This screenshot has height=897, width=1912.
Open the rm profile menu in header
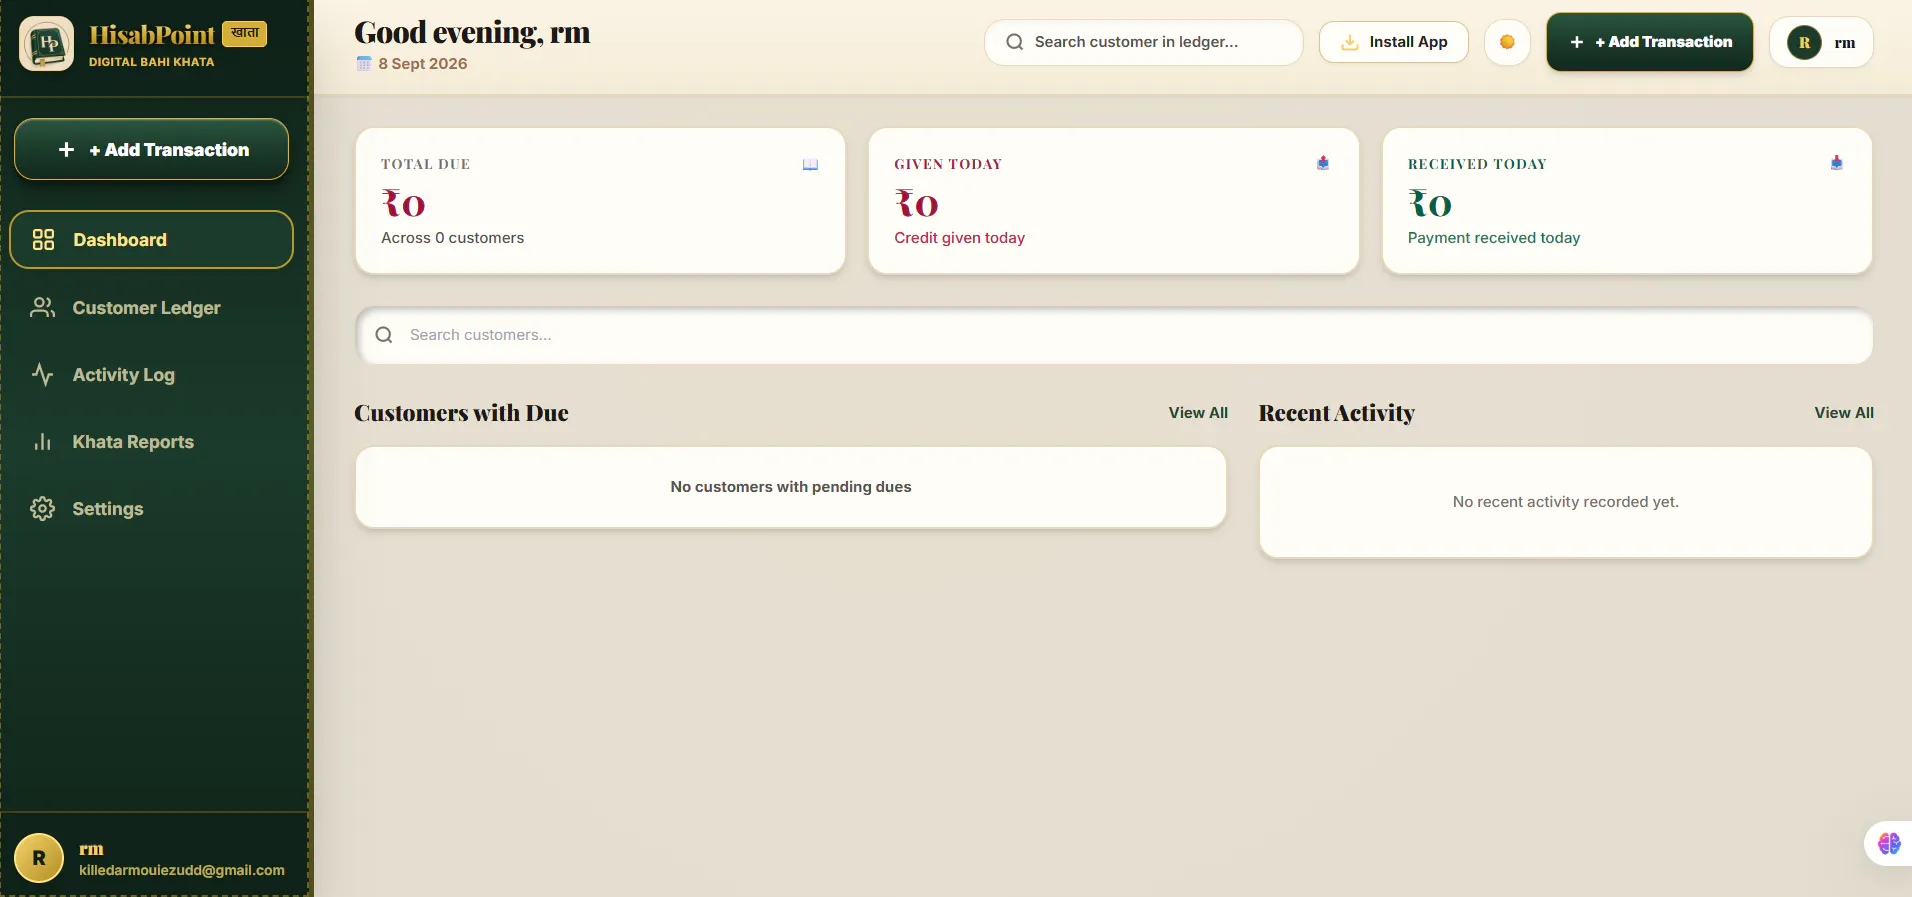[x=1821, y=42]
